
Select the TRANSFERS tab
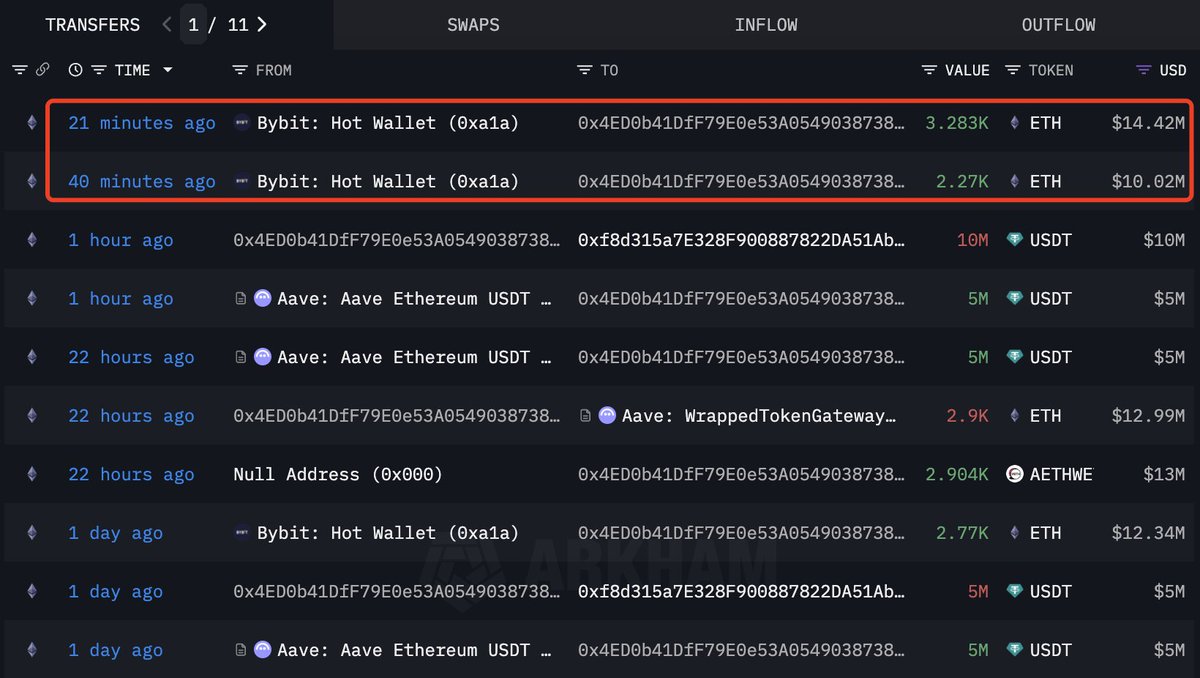91,25
